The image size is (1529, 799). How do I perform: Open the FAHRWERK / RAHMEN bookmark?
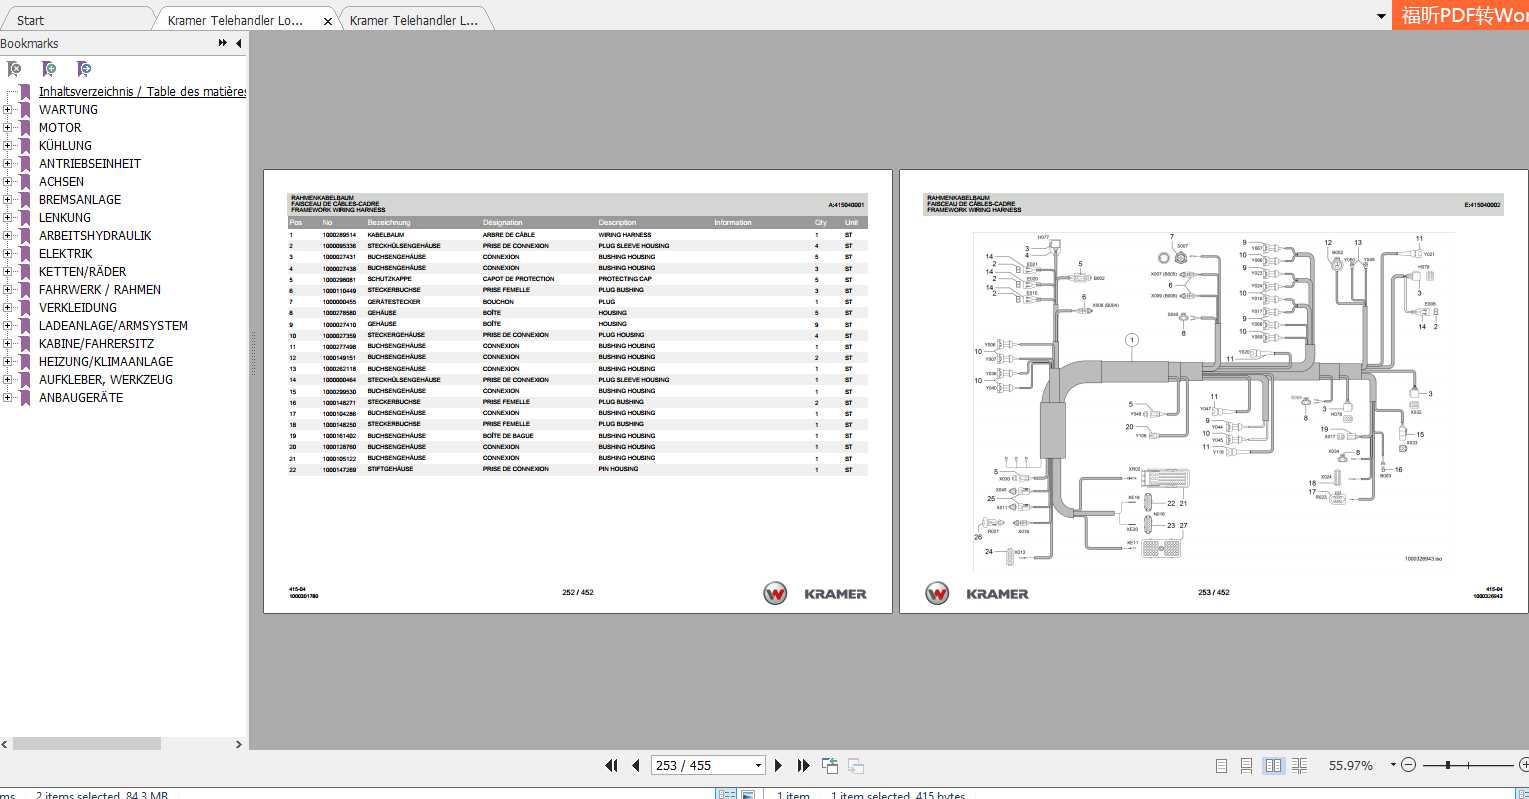coord(99,290)
